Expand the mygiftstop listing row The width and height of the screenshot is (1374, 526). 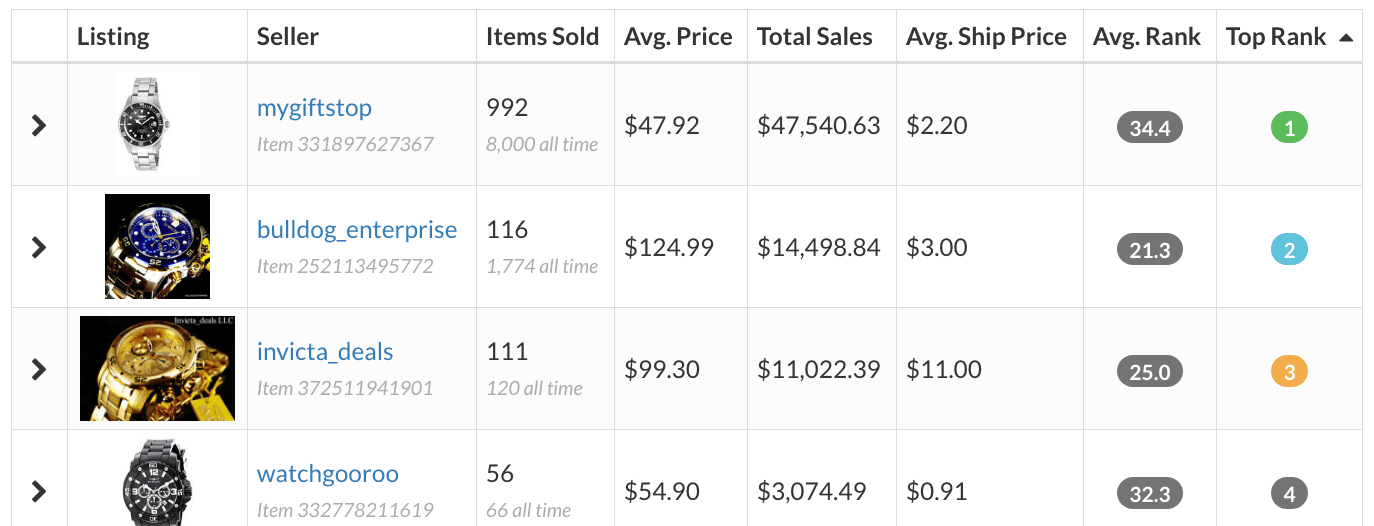(x=39, y=125)
